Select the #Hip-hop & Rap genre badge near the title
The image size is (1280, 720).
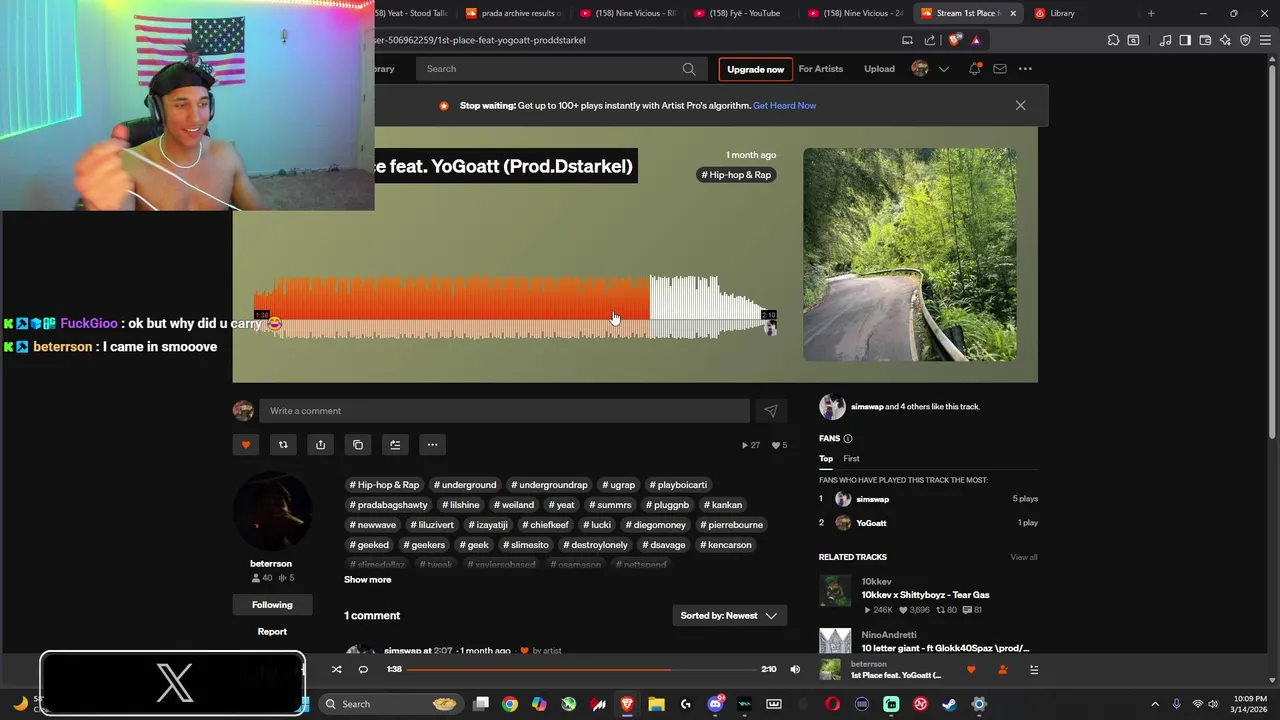[736, 175]
